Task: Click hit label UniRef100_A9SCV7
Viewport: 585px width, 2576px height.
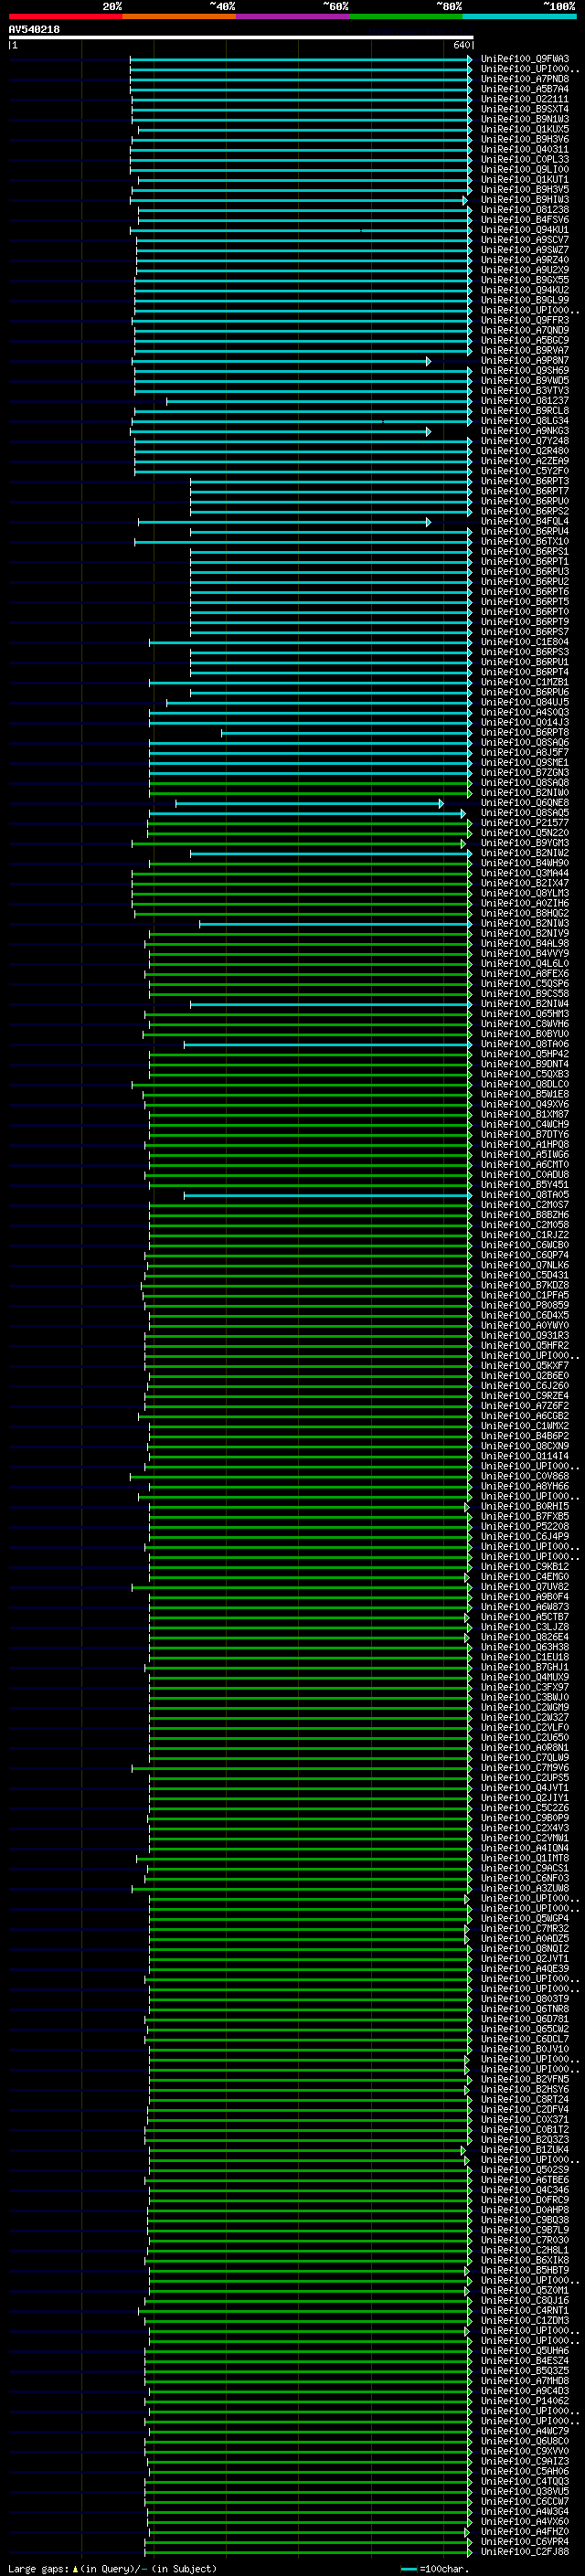Action: (x=524, y=240)
